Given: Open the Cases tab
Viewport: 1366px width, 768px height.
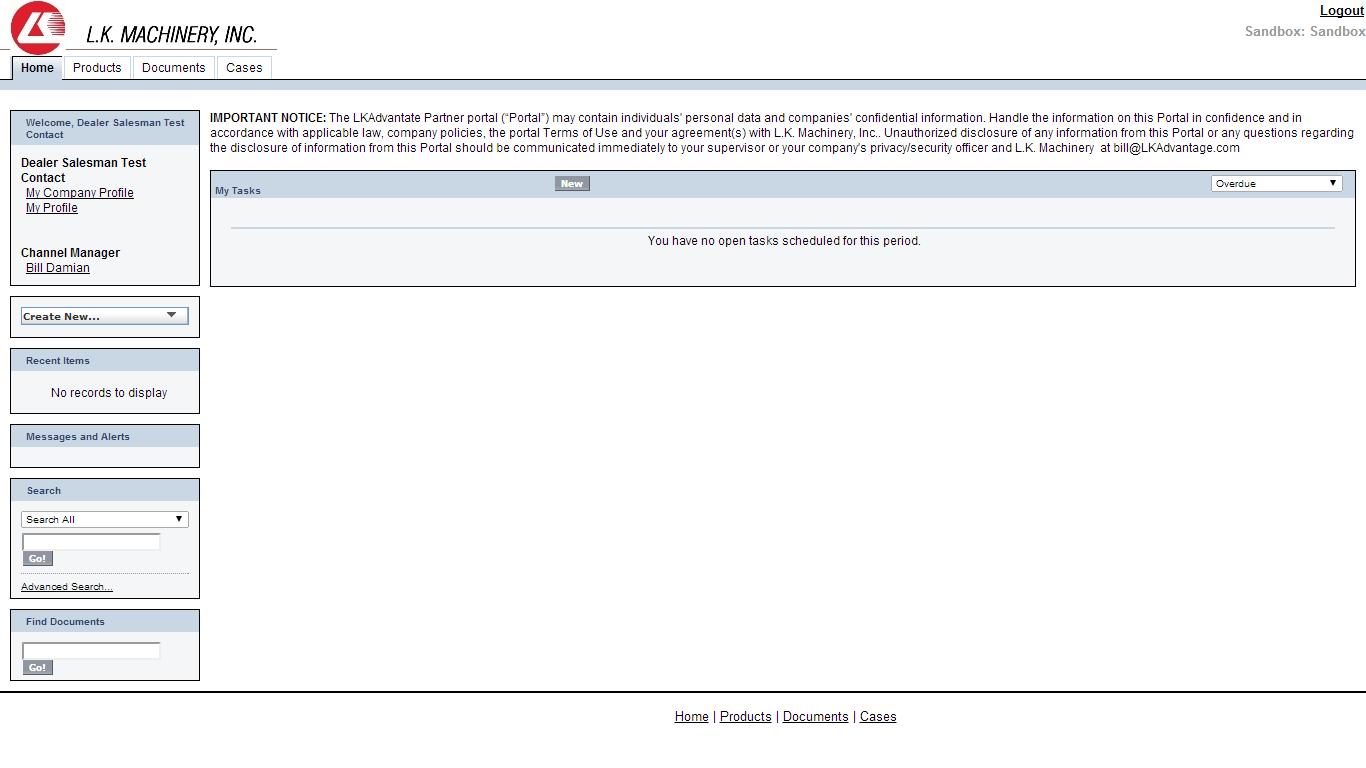Looking at the screenshot, I should point(244,68).
